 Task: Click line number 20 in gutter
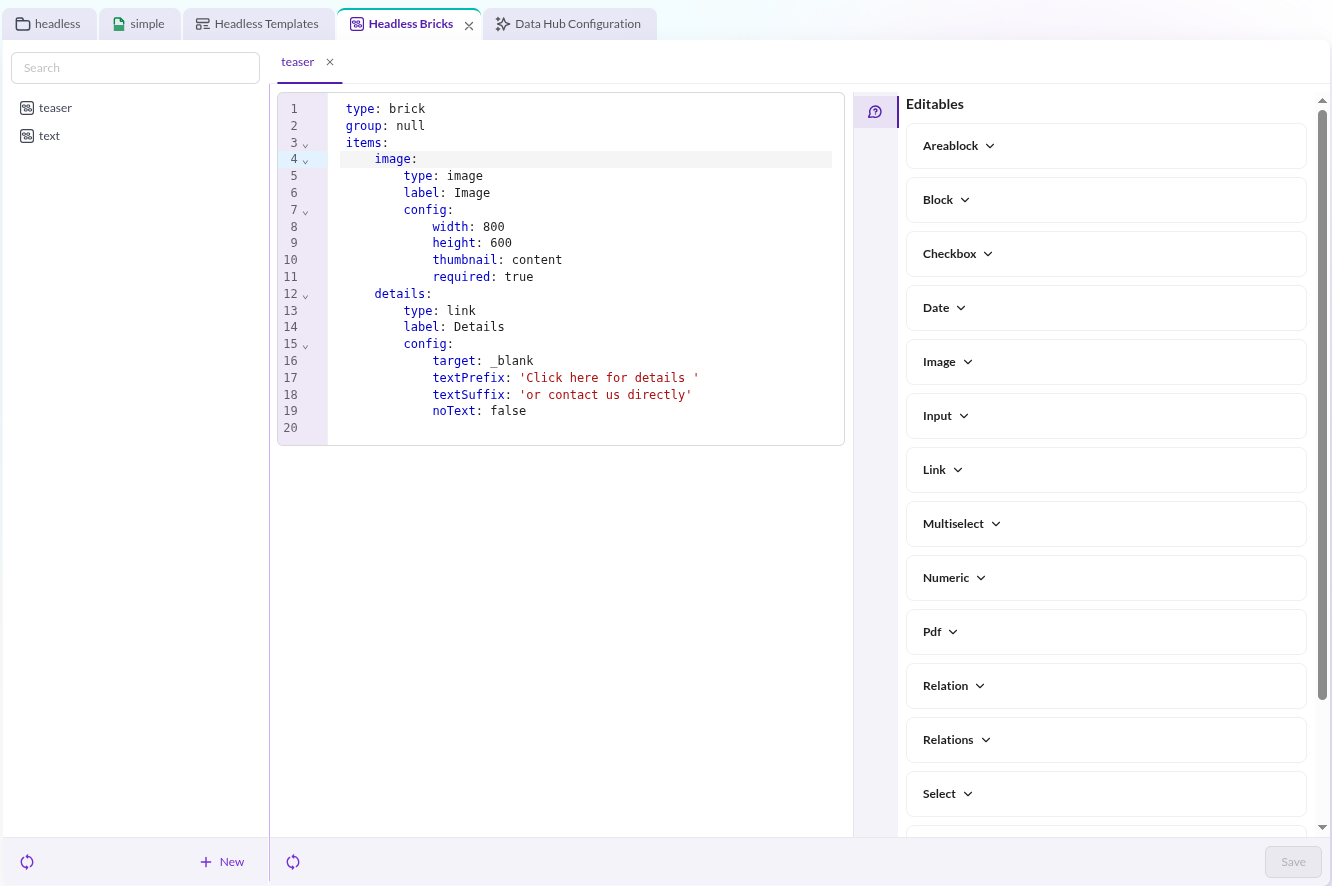(x=291, y=428)
